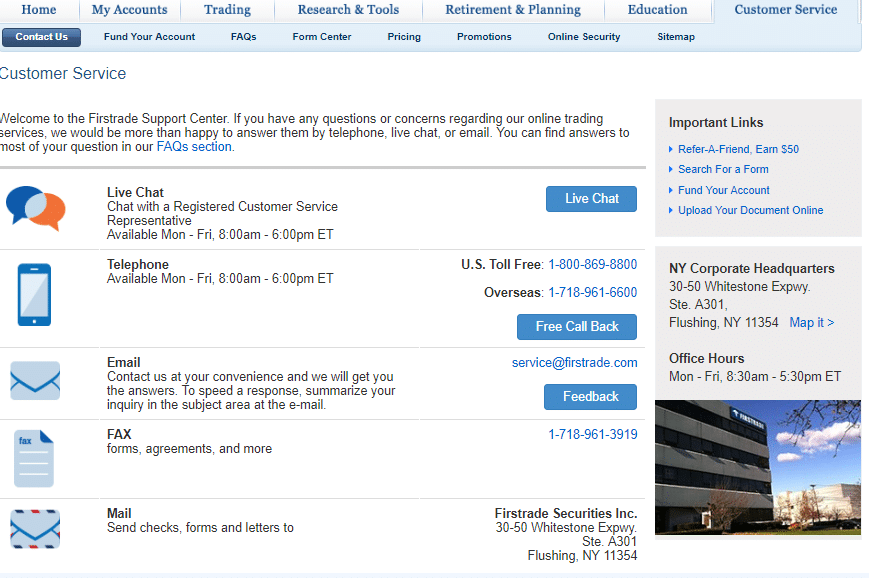
Task: Open the Sitemap submenu item
Action: click(x=676, y=37)
